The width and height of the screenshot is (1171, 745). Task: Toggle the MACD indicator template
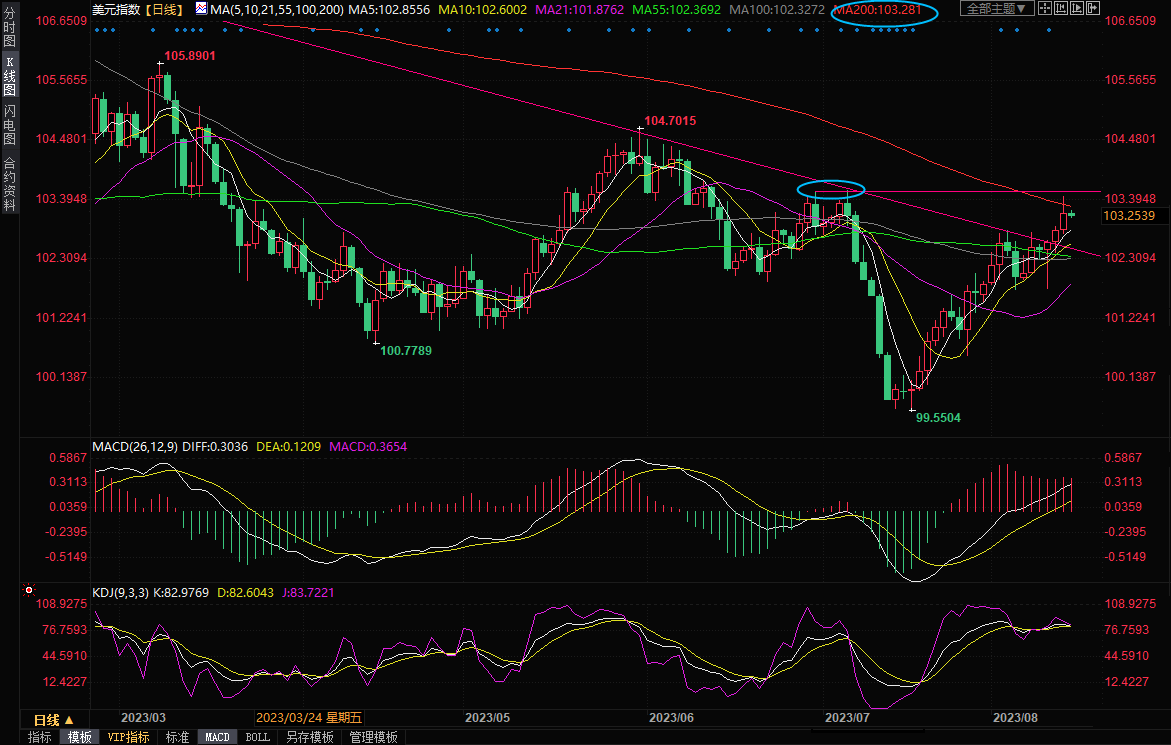point(217,737)
